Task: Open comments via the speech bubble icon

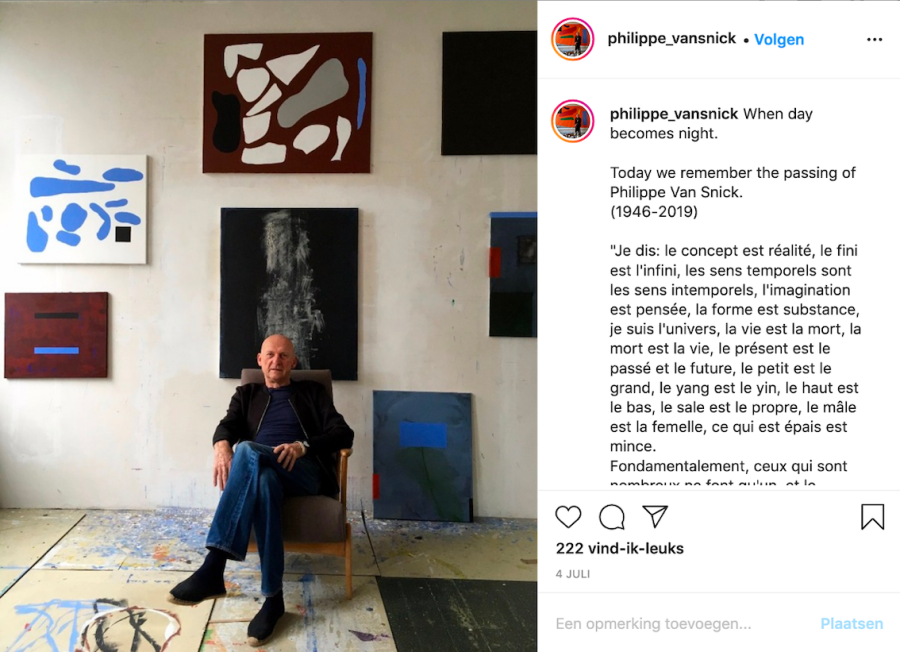Action: [x=612, y=517]
